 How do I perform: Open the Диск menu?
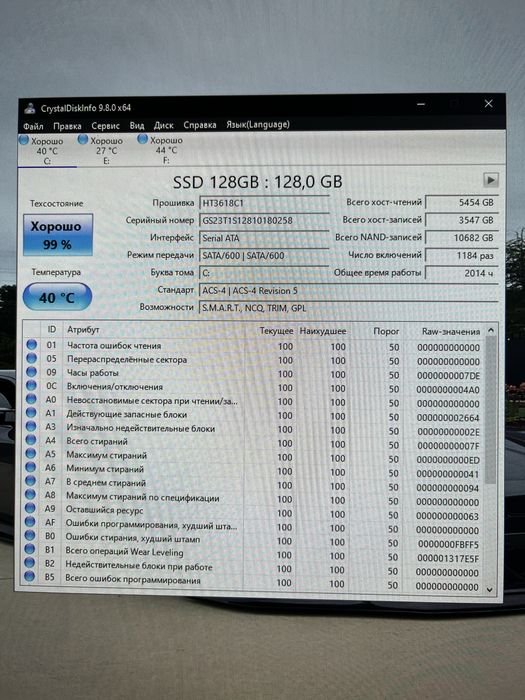(163, 125)
